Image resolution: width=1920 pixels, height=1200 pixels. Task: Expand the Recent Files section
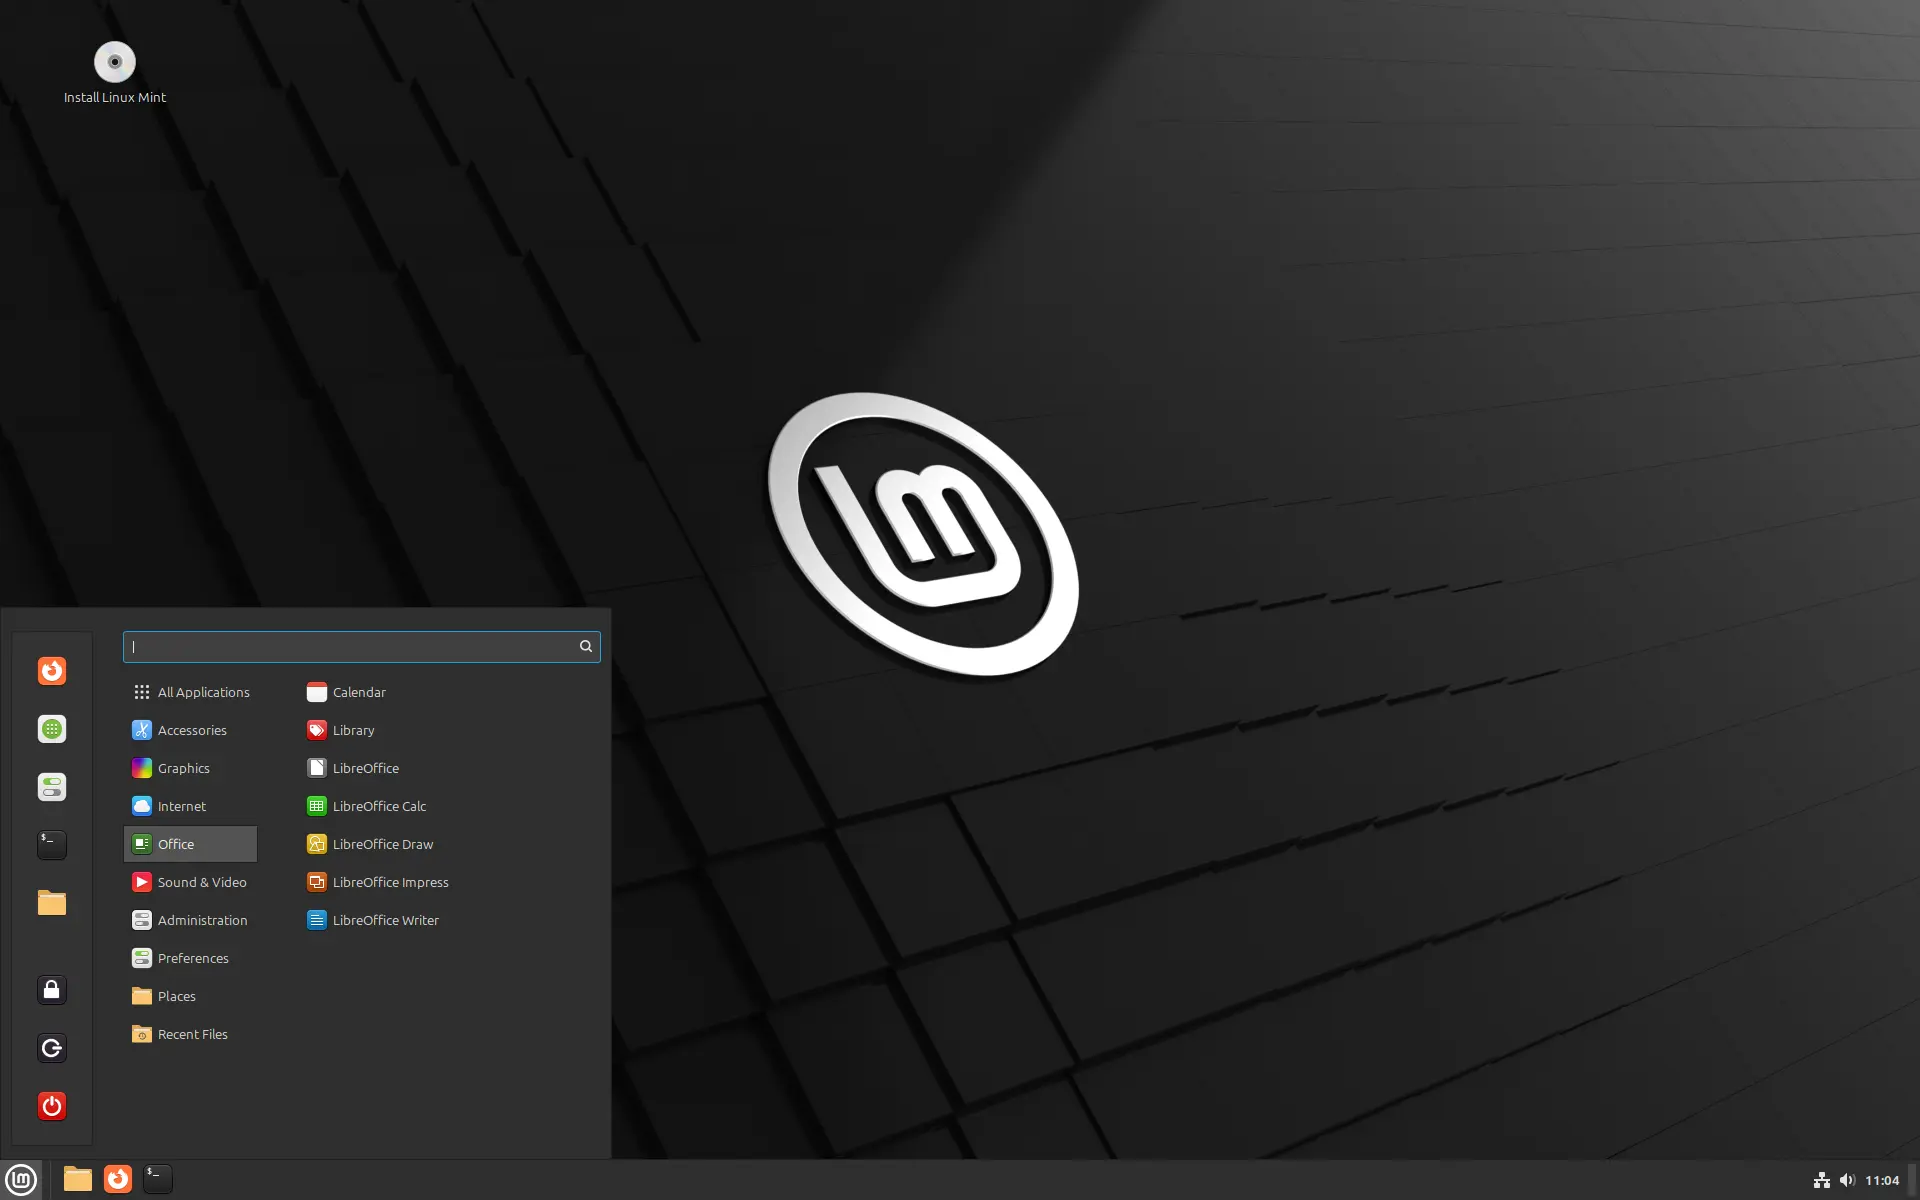tap(192, 1033)
